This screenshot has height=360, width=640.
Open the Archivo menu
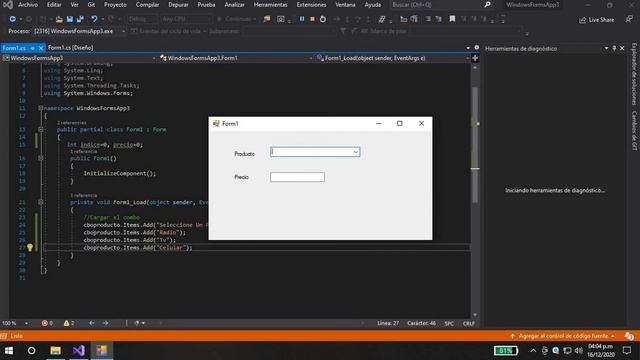point(28,5)
